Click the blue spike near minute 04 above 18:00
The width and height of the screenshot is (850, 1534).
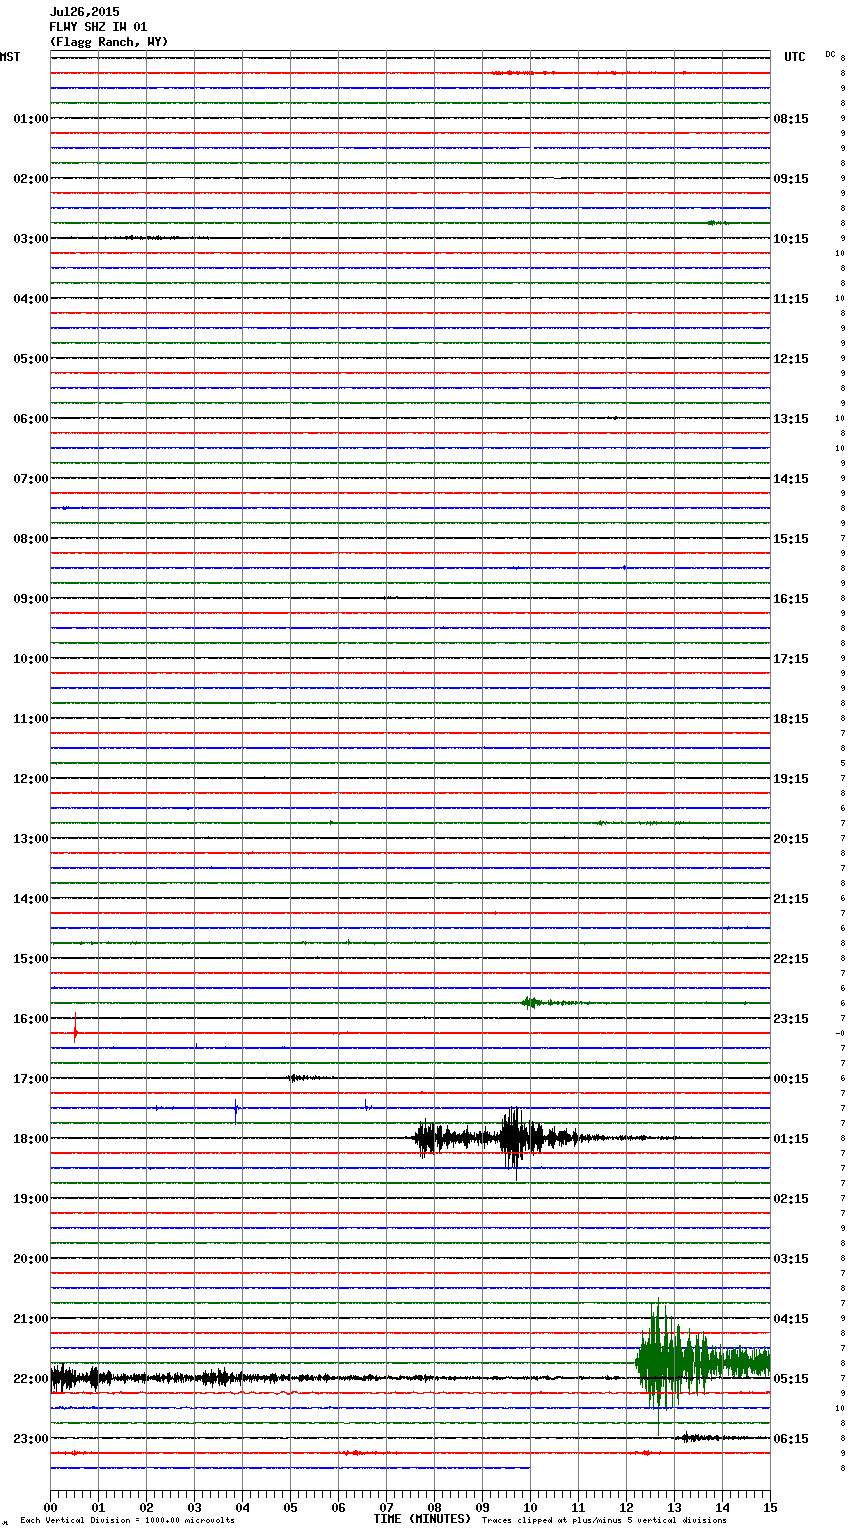pos(236,1108)
